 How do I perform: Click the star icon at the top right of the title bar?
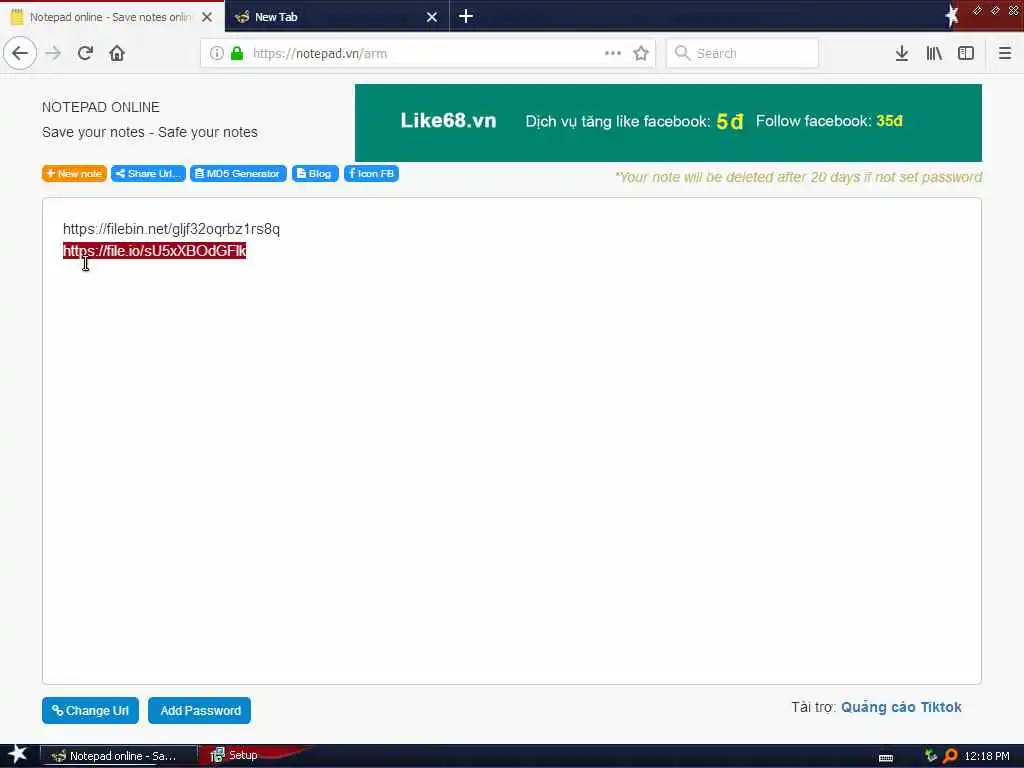pos(951,15)
